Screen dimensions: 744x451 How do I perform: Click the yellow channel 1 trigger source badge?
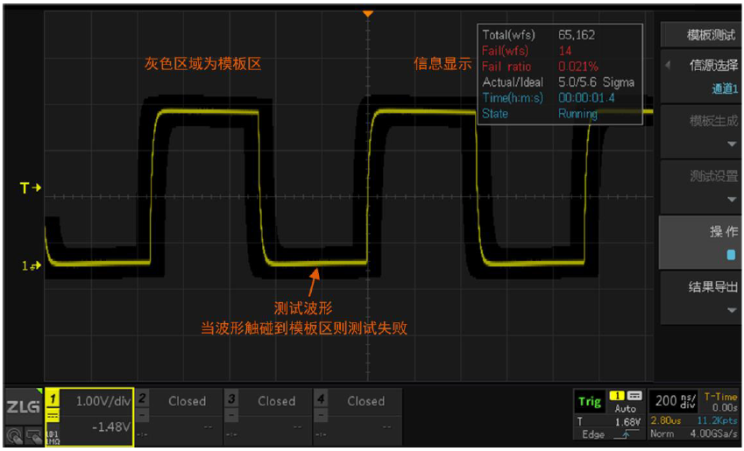click(619, 396)
